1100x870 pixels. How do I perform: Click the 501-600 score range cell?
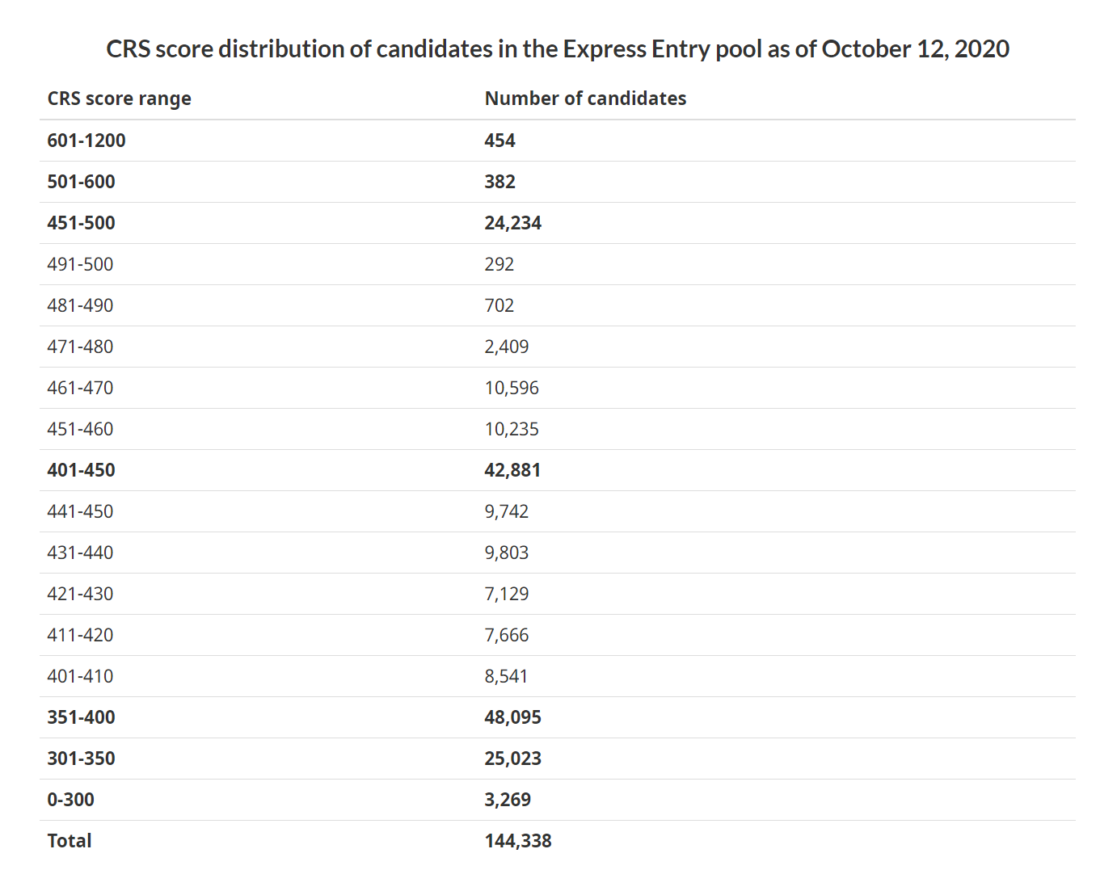pyautogui.click(x=81, y=182)
